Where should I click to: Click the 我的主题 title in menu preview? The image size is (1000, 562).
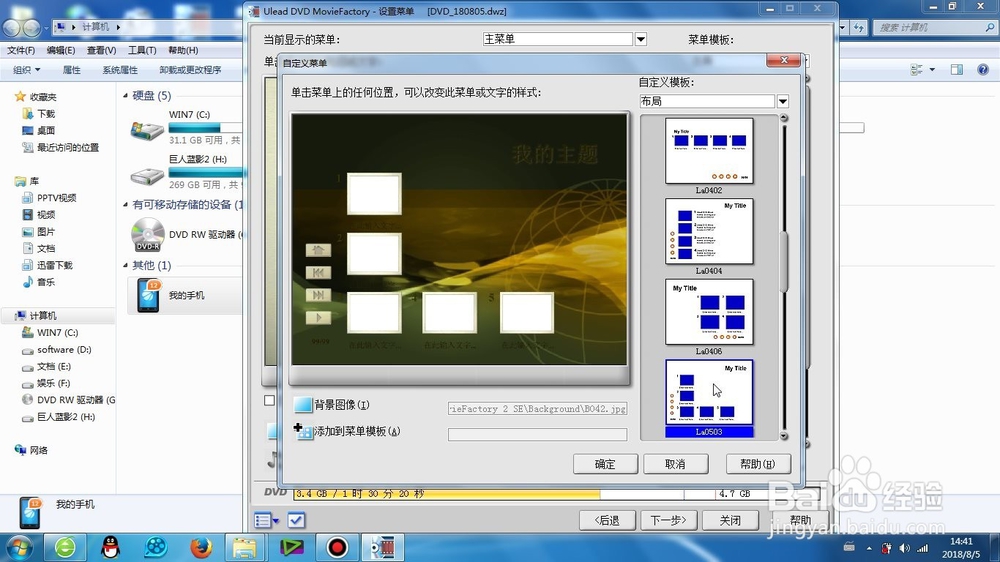(x=555, y=154)
